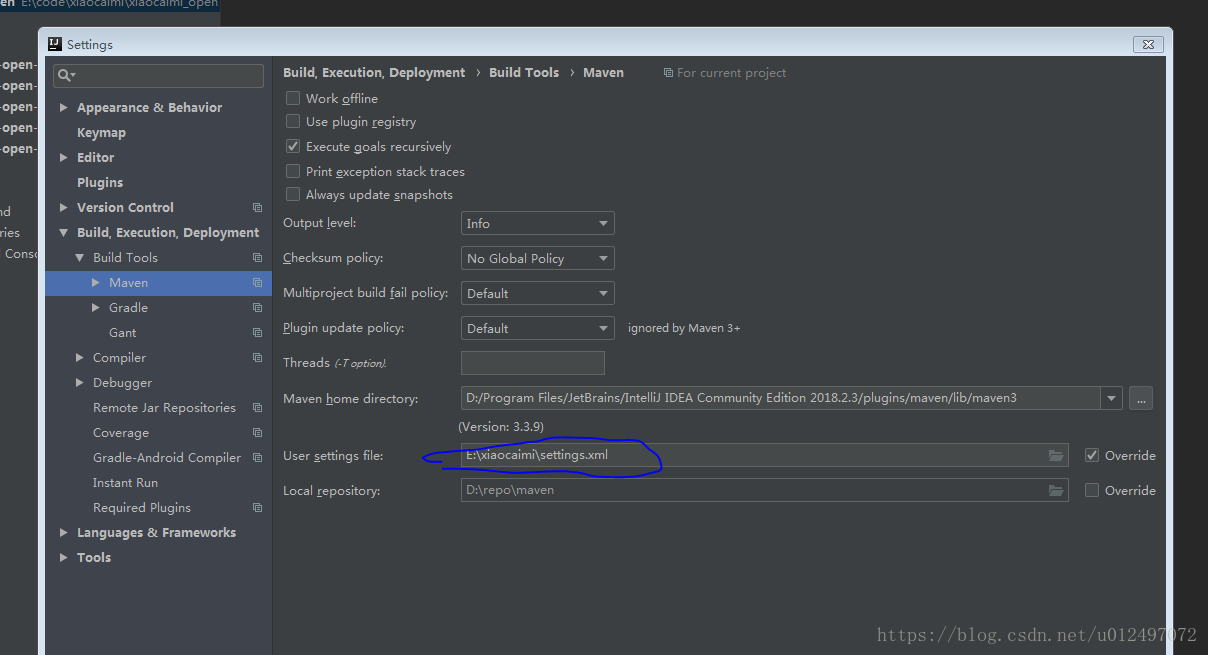Expand the Editor tree node

pos(64,158)
